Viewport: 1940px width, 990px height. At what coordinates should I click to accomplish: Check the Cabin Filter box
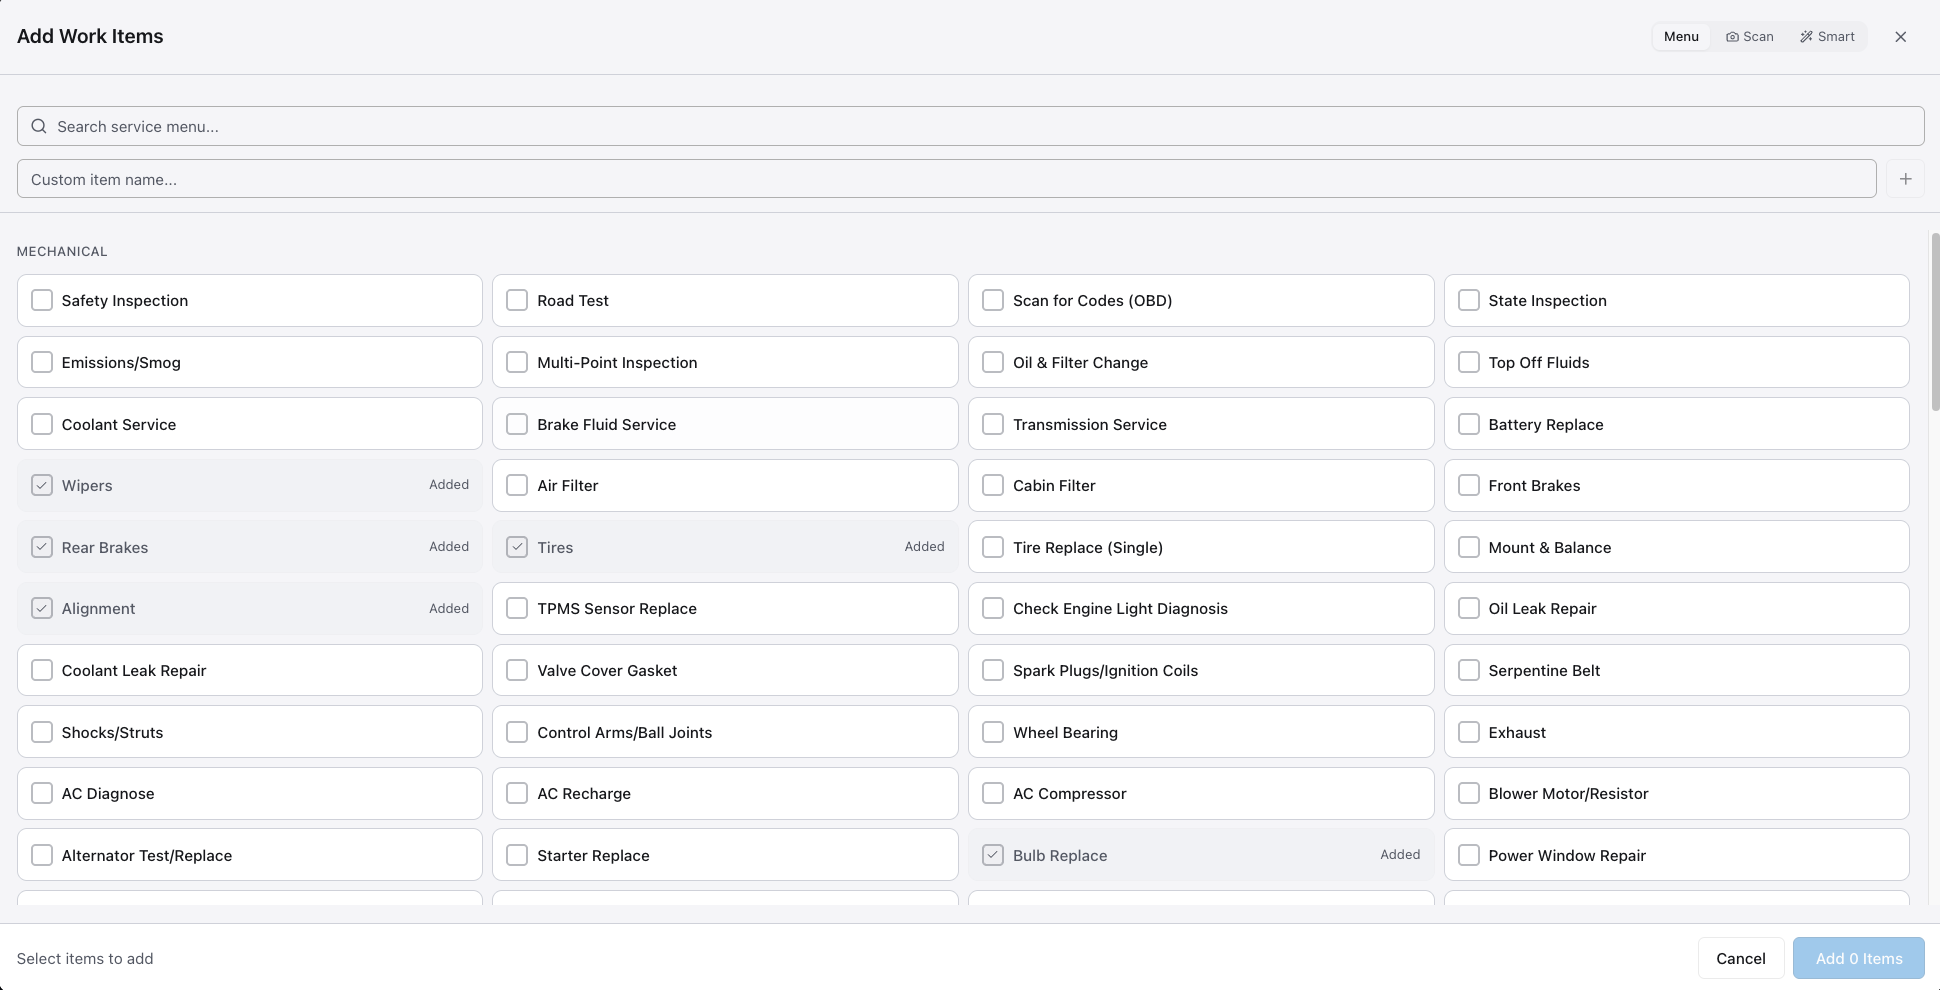coord(993,485)
